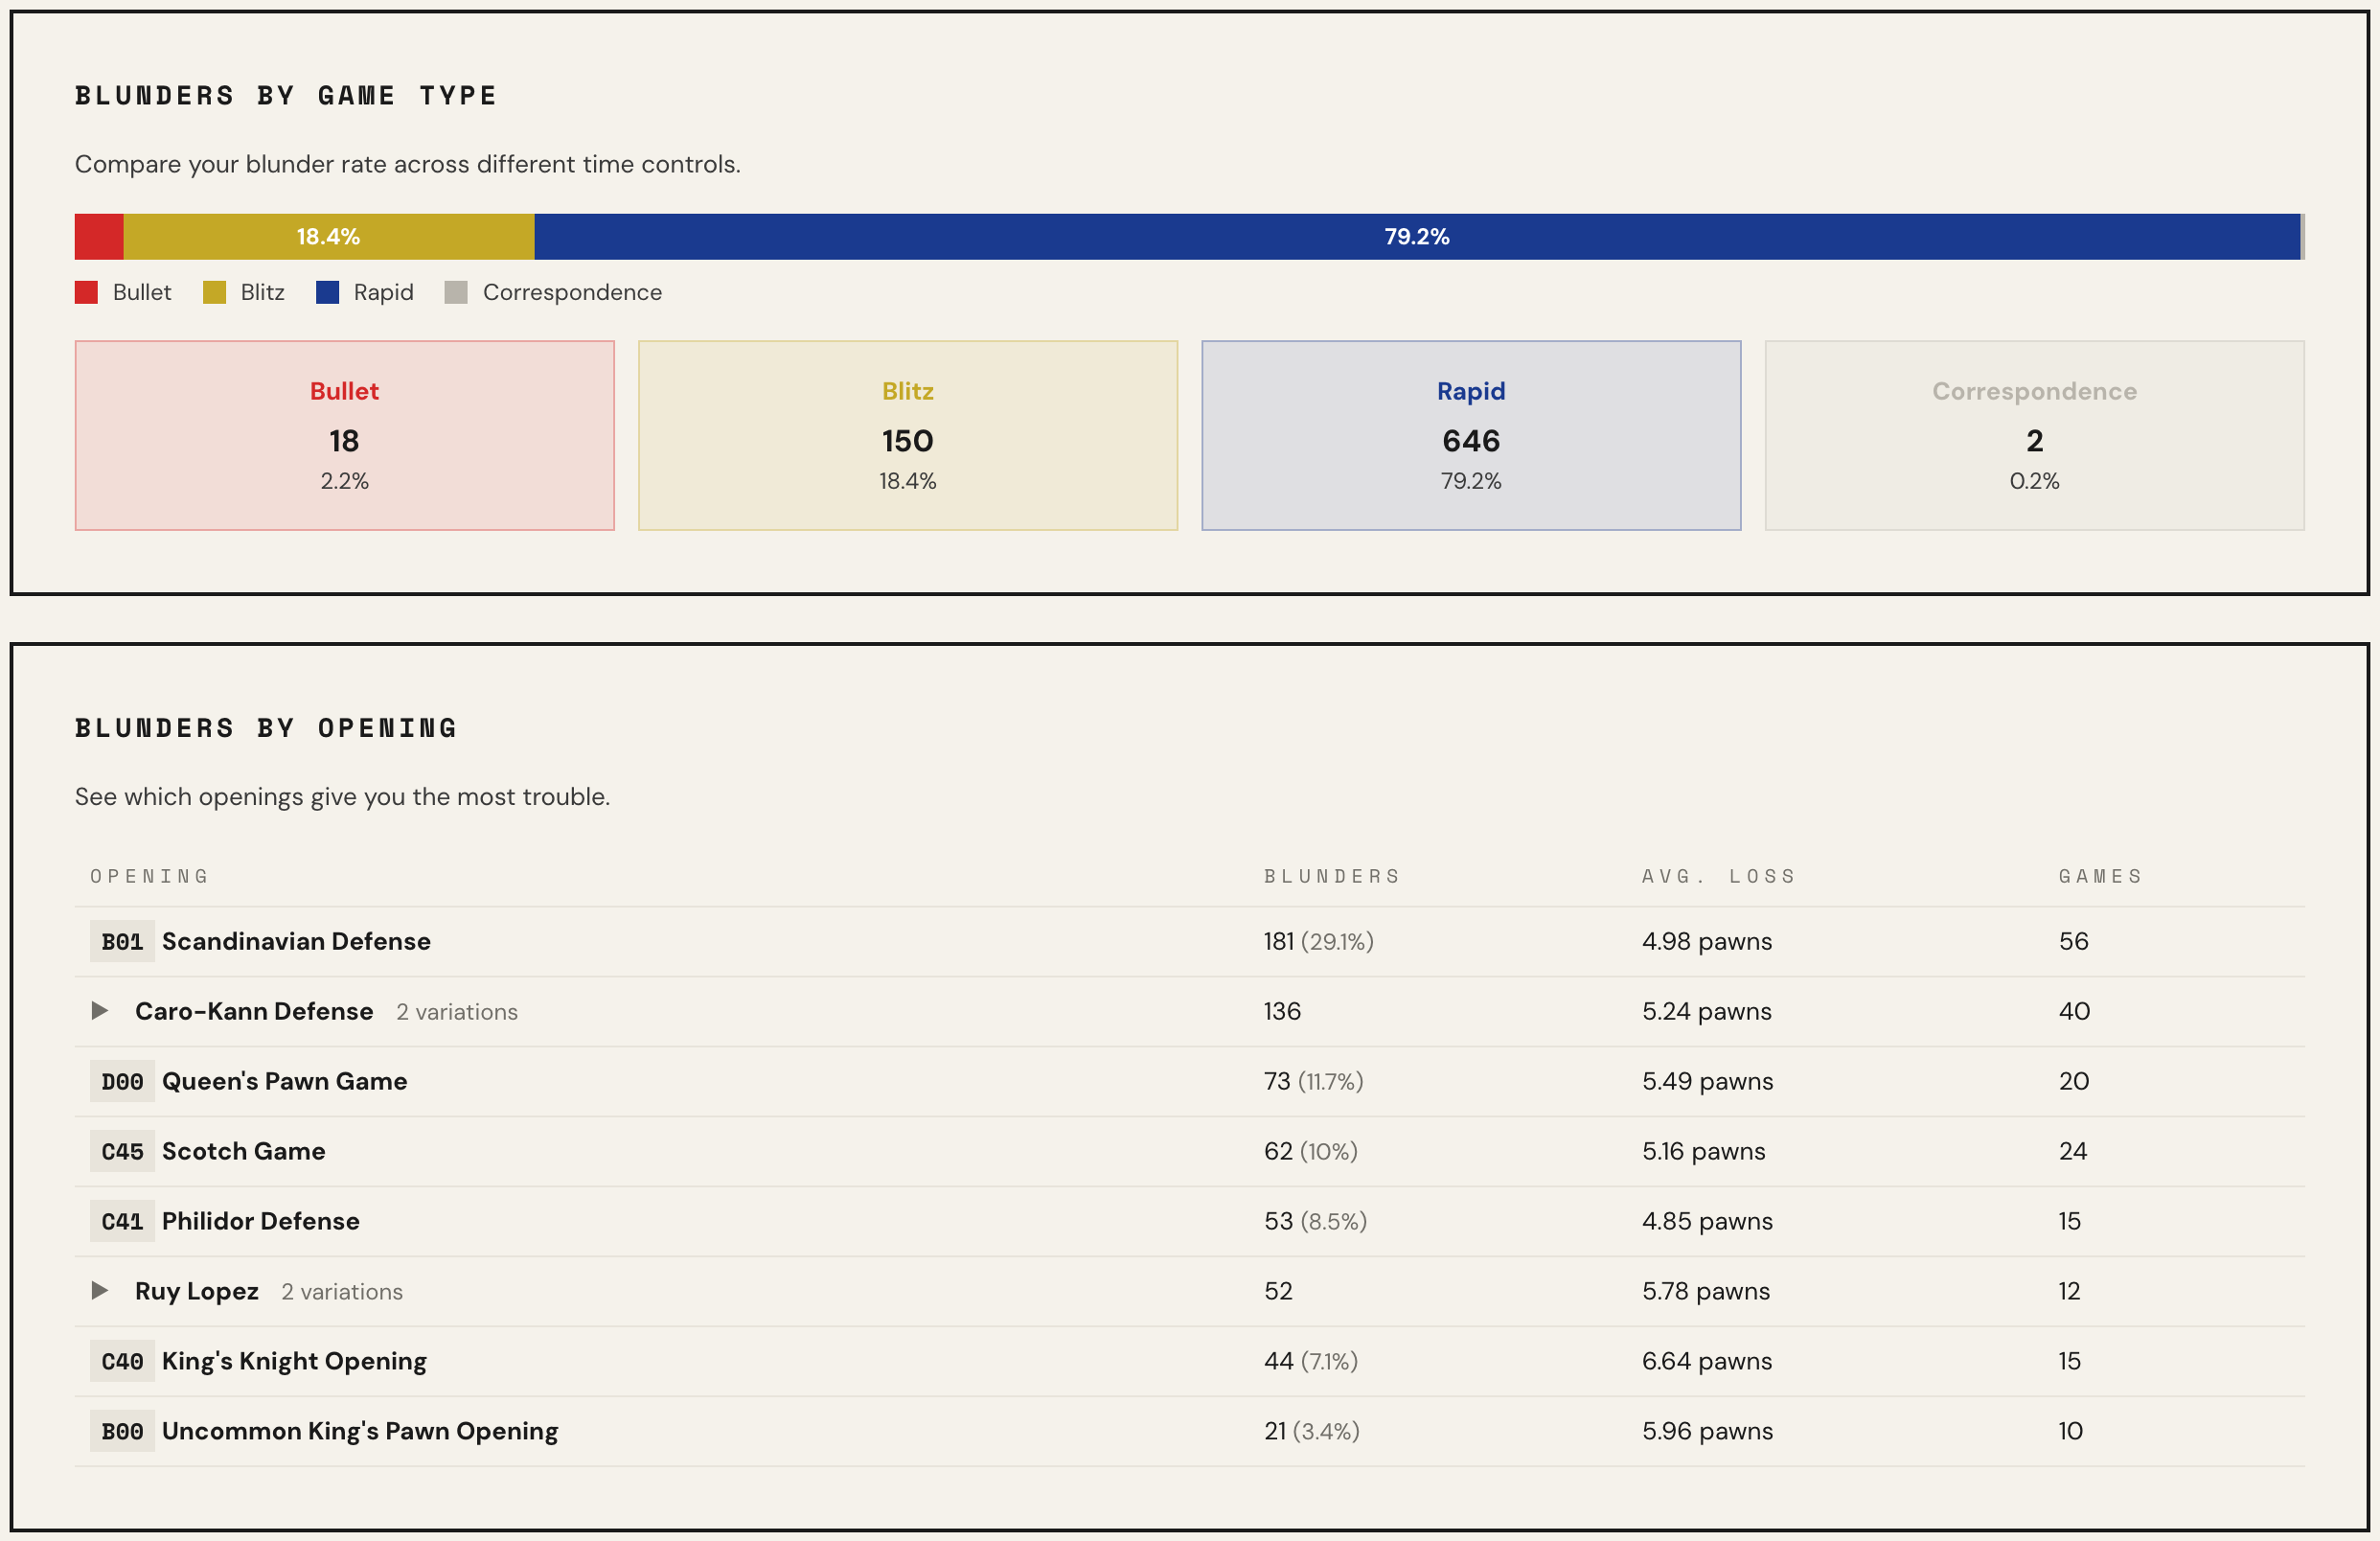Click the Bullet red legend swatch
Viewport: 2380px width, 1541px height.
pyautogui.click(x=86, y=292)
